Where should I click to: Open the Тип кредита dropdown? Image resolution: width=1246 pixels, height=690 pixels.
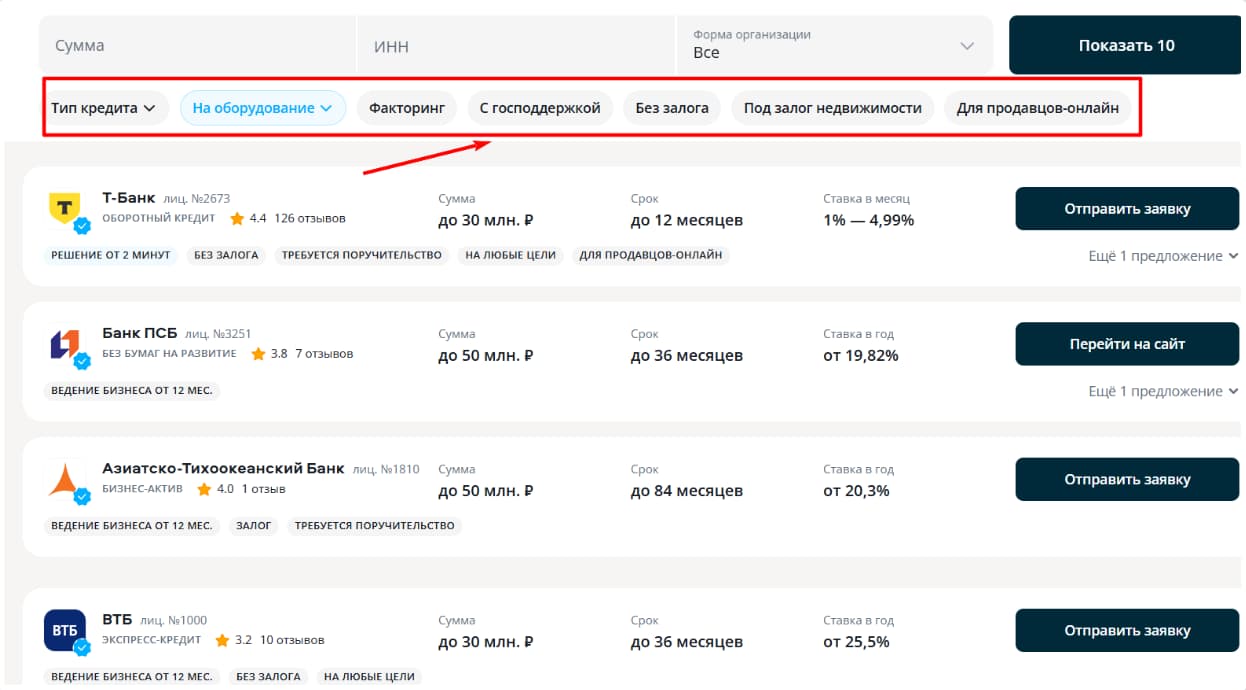[x=104, y=108]
